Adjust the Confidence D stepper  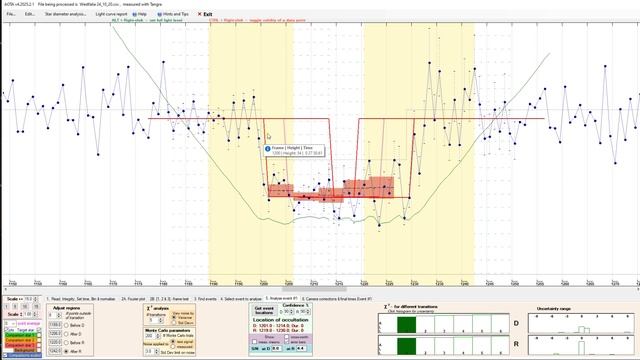[291, 311]
